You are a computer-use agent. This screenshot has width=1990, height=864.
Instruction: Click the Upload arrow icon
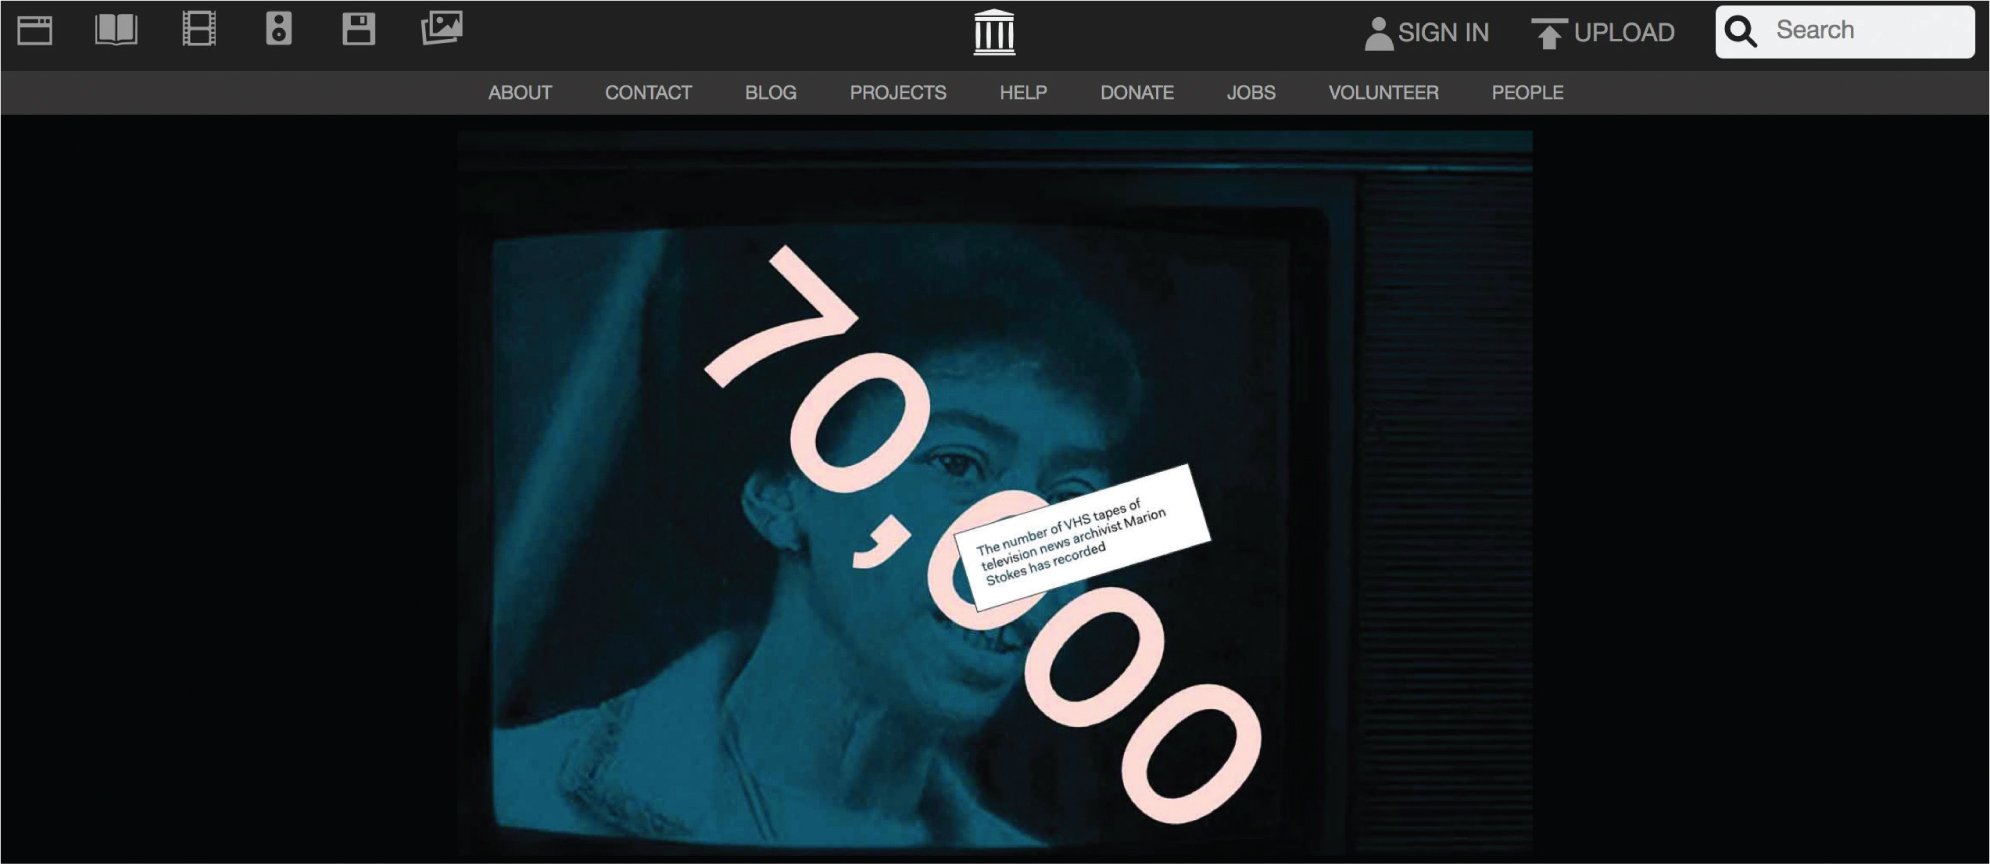1549,33
